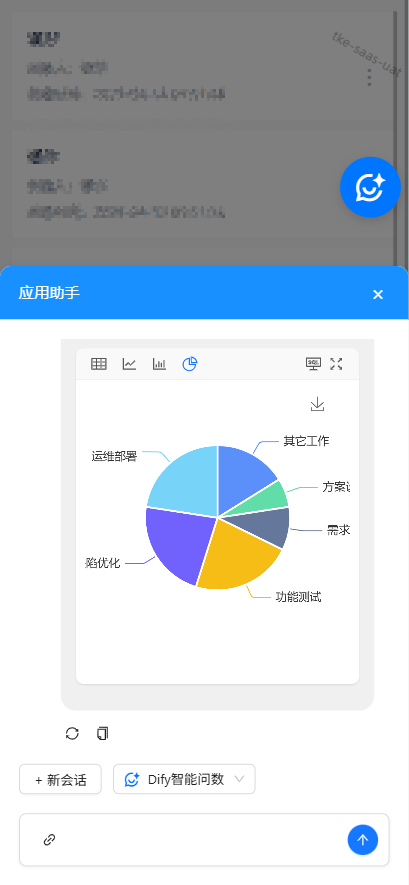Select the pie chart icon
This screenshot has width=409, height=885.
[190, 364]
